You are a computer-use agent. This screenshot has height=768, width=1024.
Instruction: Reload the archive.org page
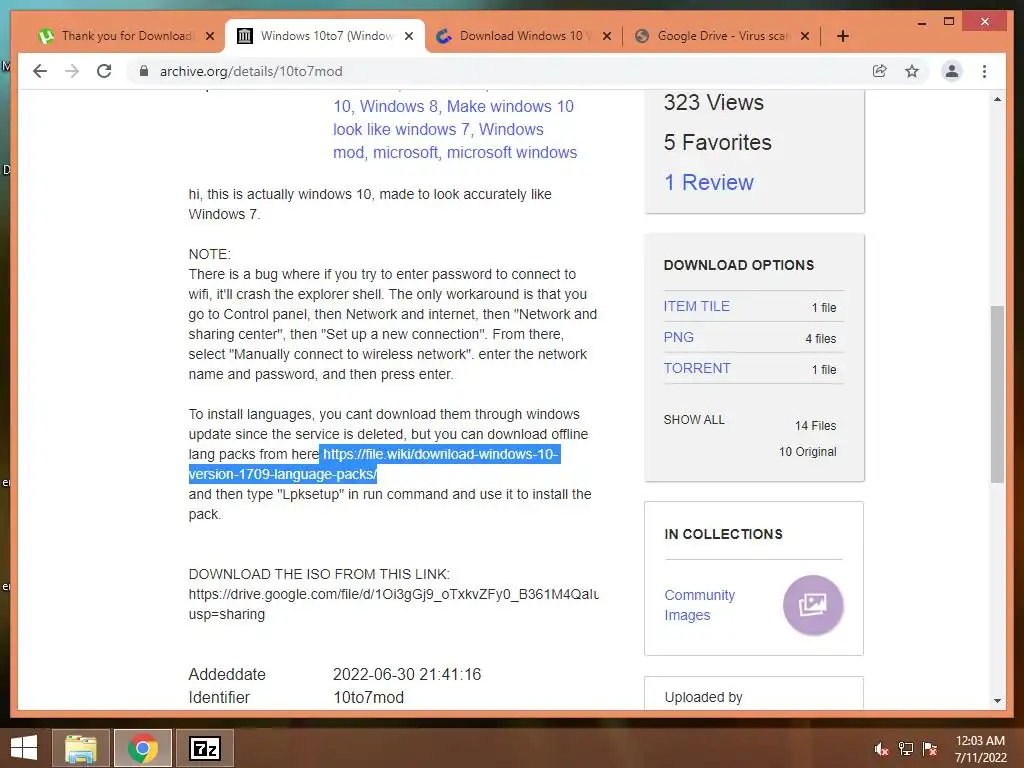click(104, 71)
